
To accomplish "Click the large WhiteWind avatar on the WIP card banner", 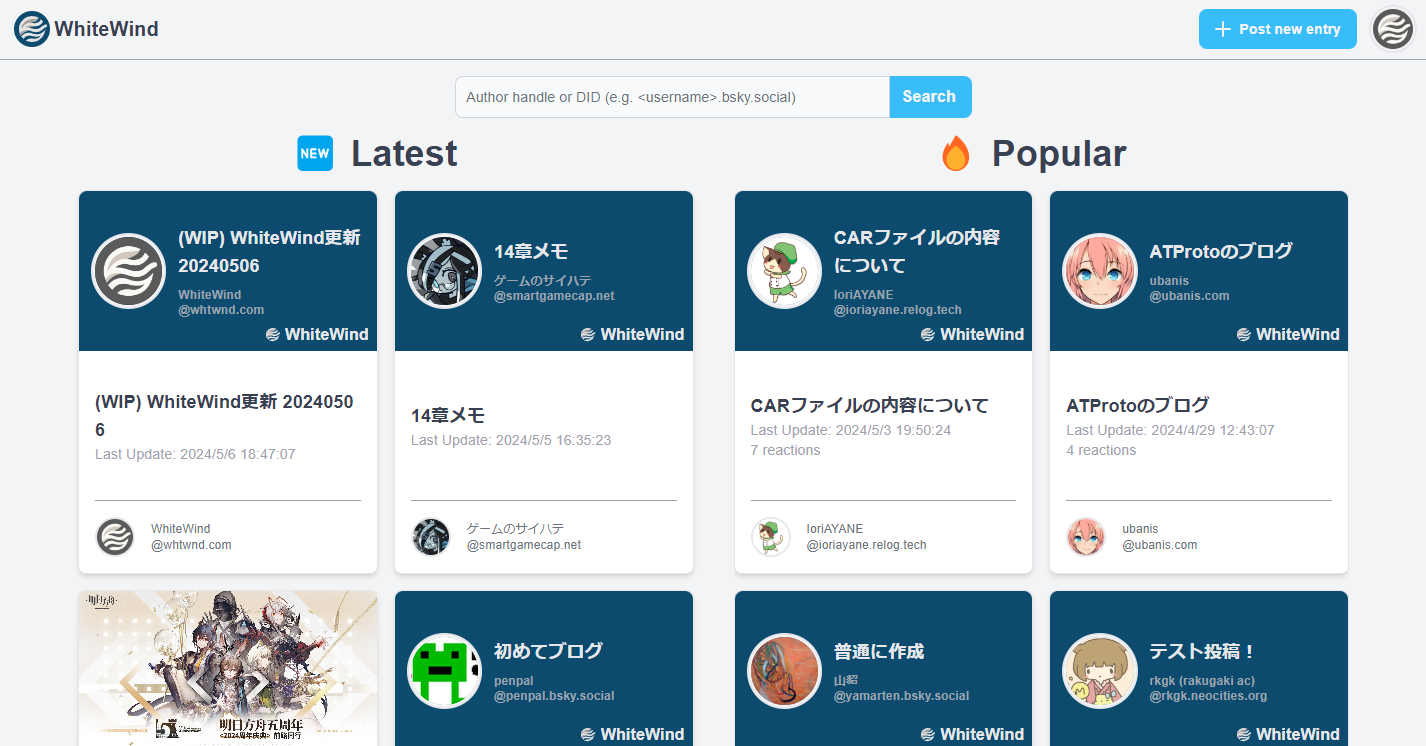I will (128, 271).
